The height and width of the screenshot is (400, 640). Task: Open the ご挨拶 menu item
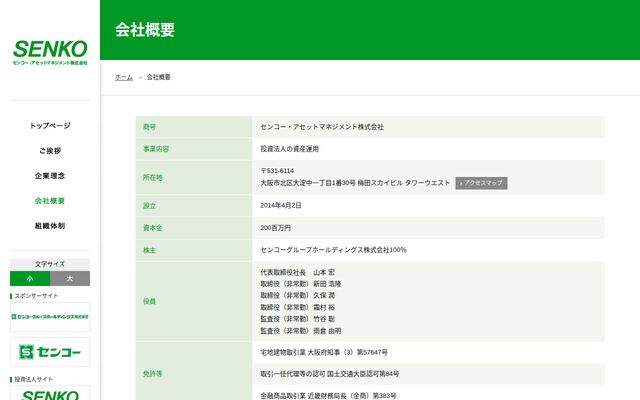point(50,151)
